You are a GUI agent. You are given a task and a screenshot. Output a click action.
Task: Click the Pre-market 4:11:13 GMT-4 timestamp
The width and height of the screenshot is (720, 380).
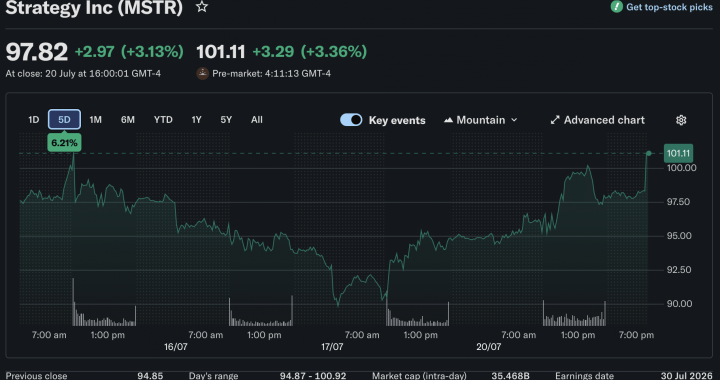pyautogui.click(x=271, y=73)
